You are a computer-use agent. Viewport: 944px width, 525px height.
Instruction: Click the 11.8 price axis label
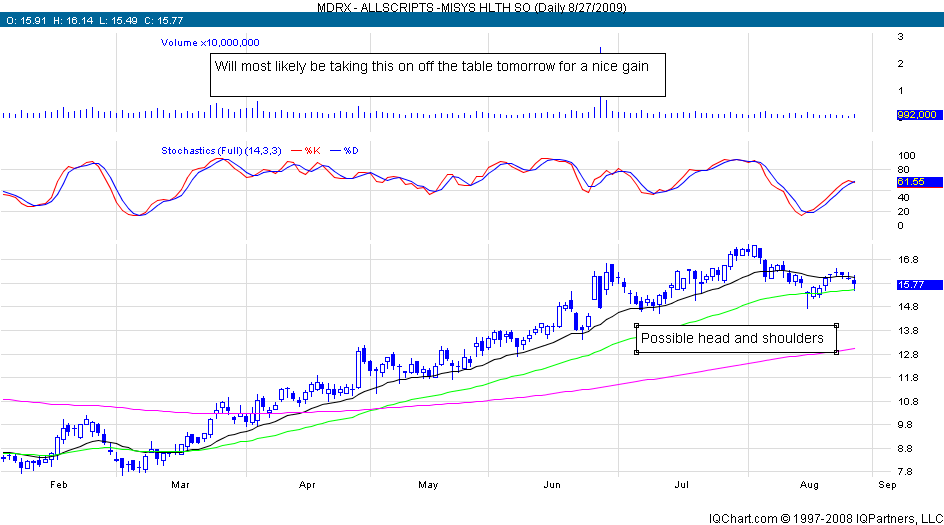pos(908,377)
